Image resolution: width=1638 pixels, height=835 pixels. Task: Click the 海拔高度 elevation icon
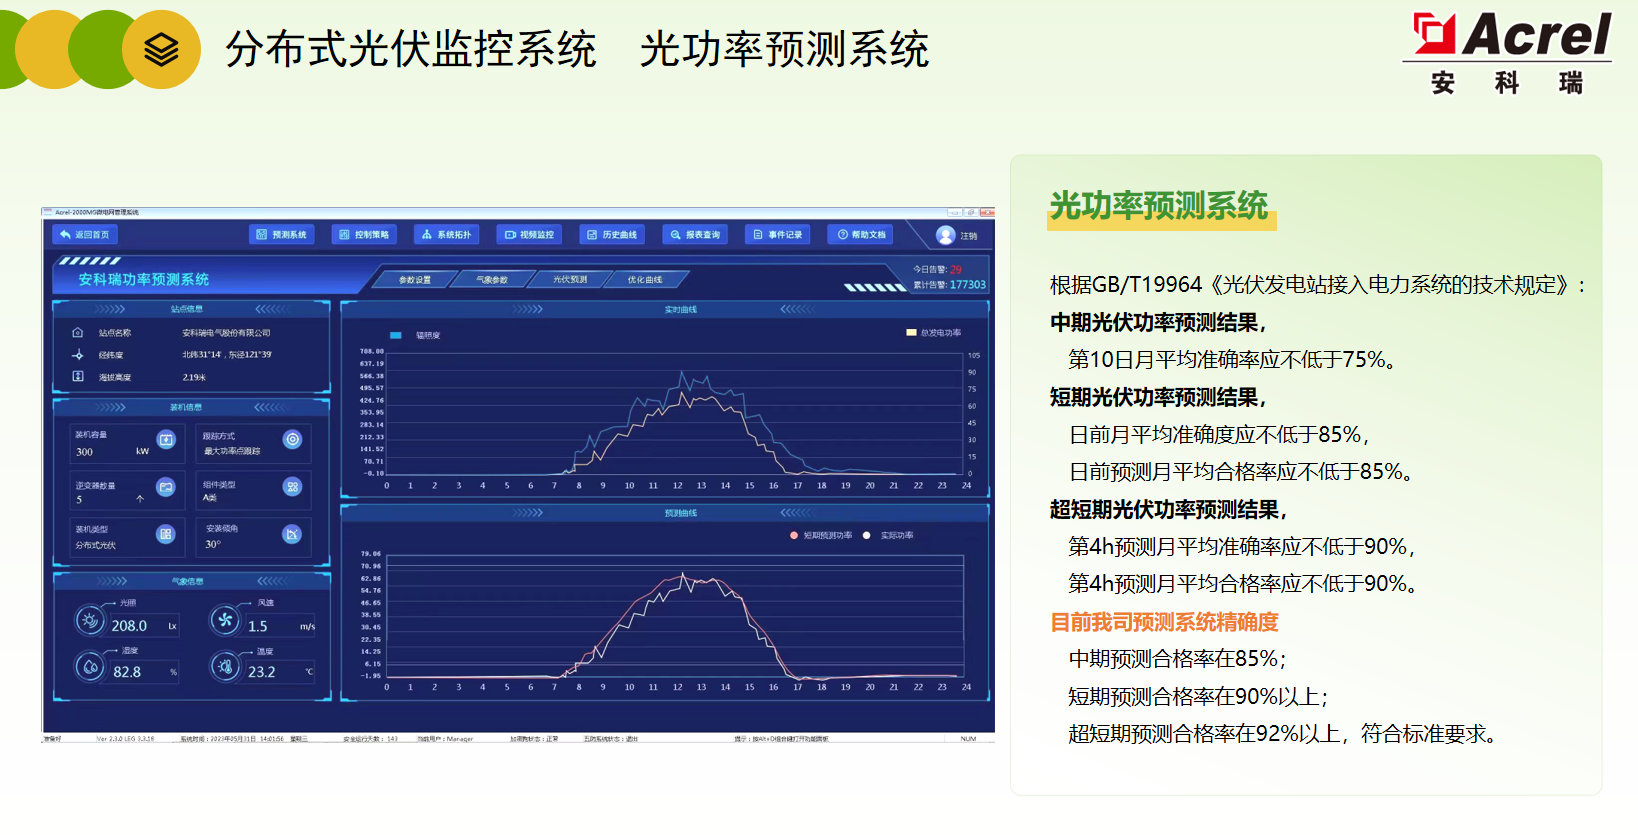click(78, 377)
